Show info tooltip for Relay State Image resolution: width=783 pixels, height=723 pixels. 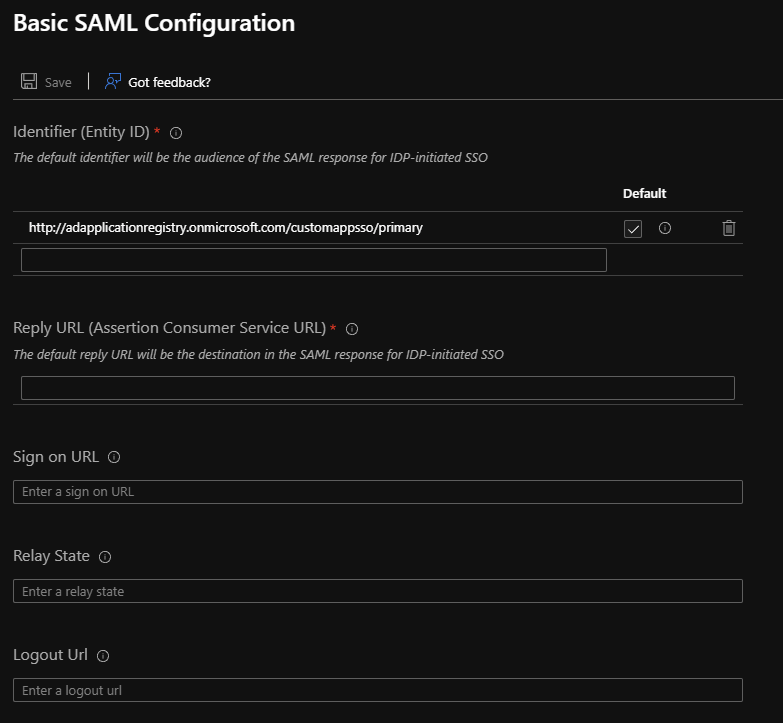(x=105, y=557)
